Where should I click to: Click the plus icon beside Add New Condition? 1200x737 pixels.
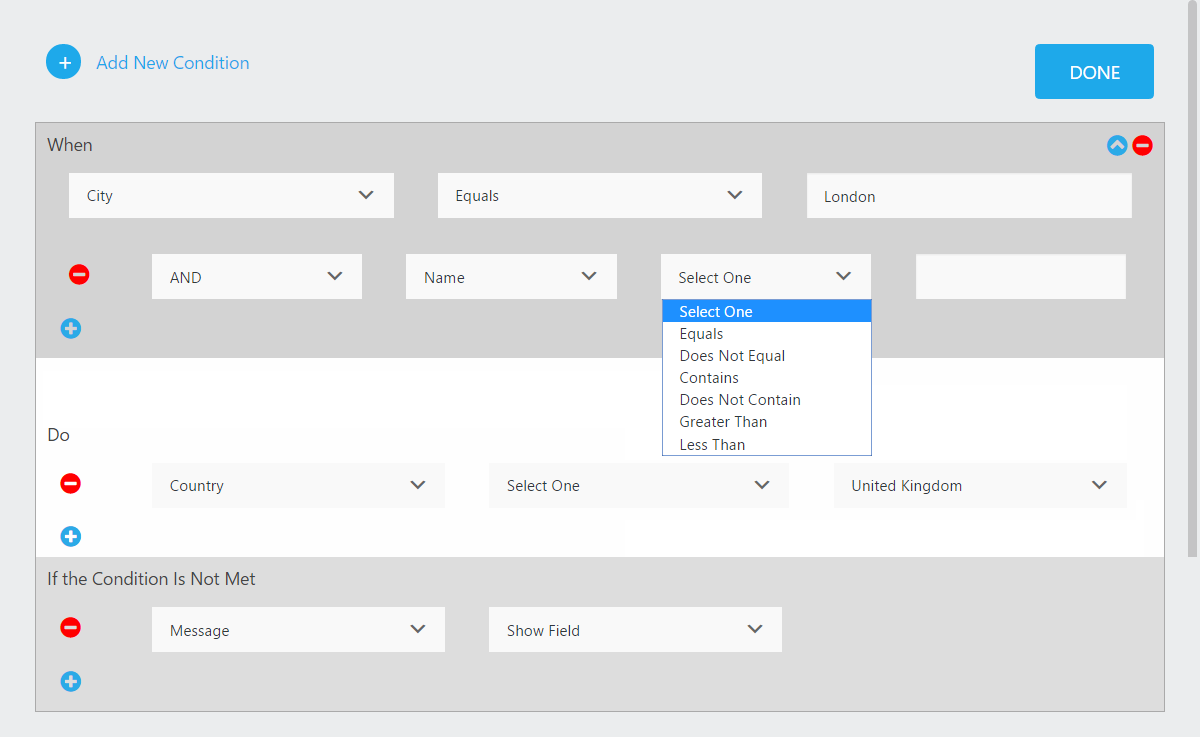point(64,62)
